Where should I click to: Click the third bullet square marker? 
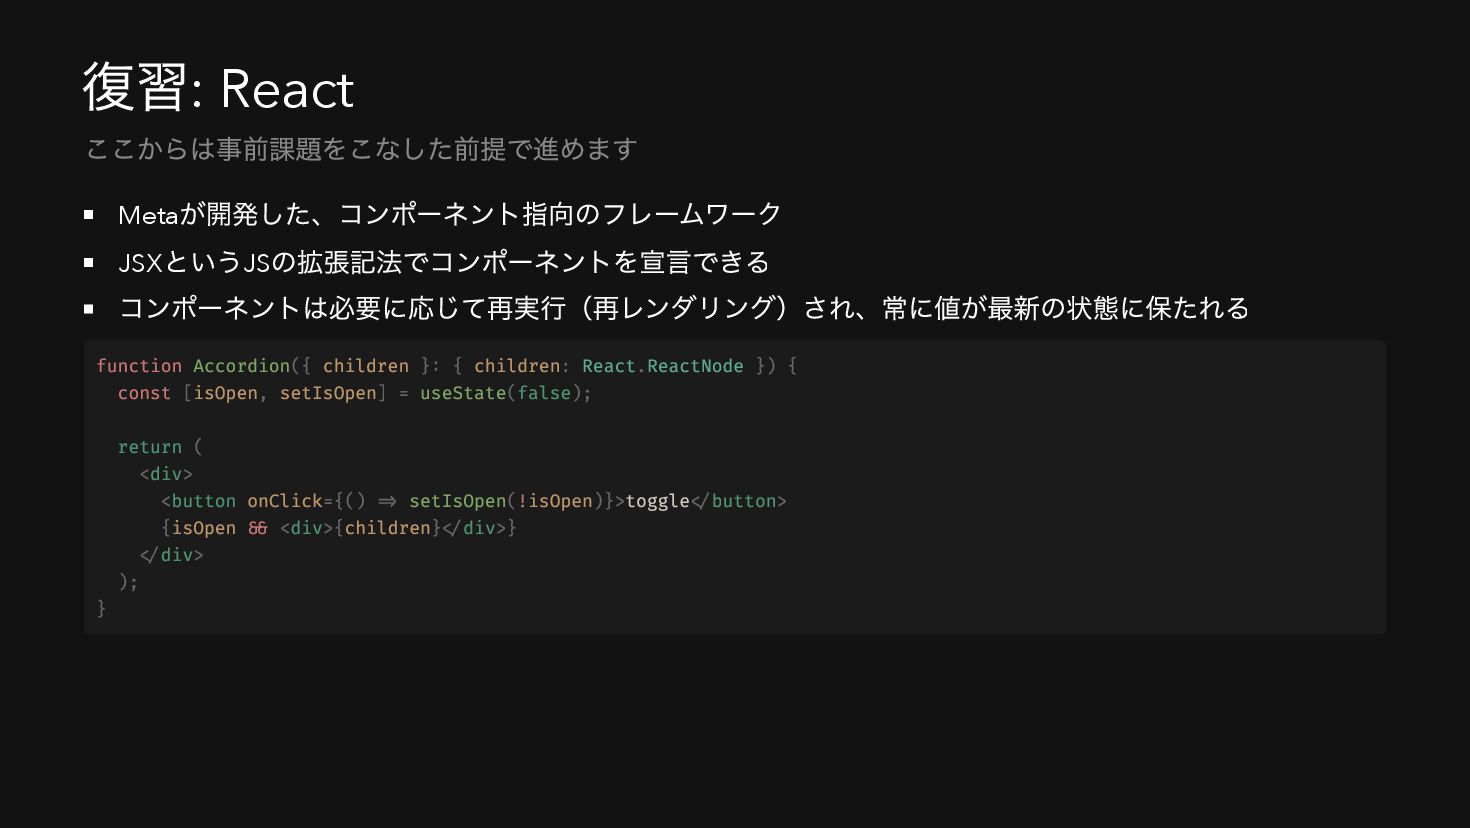click(89, 309)
